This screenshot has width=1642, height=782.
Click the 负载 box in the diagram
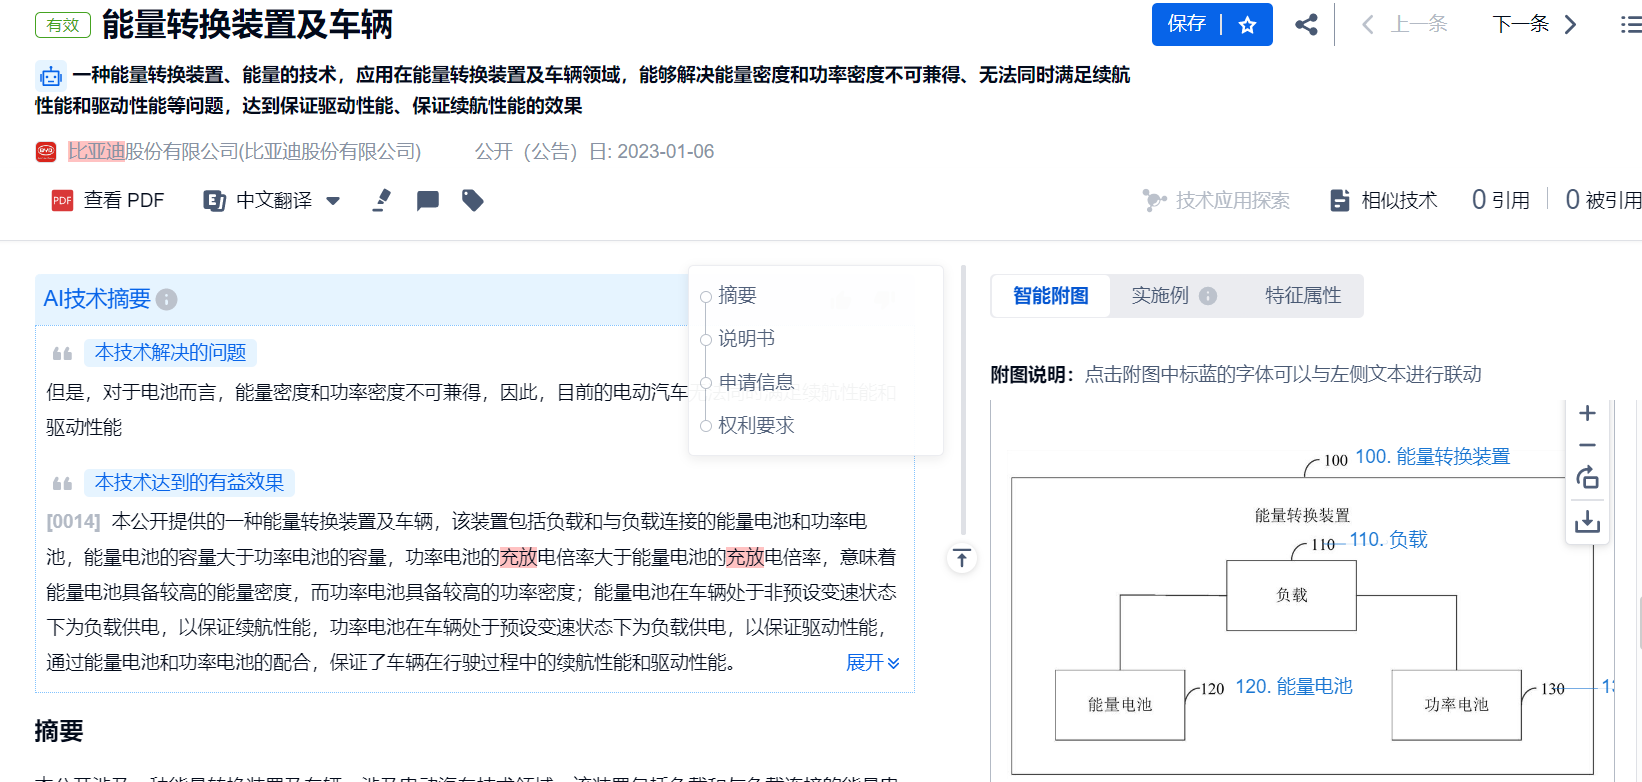coord(1291,595)
